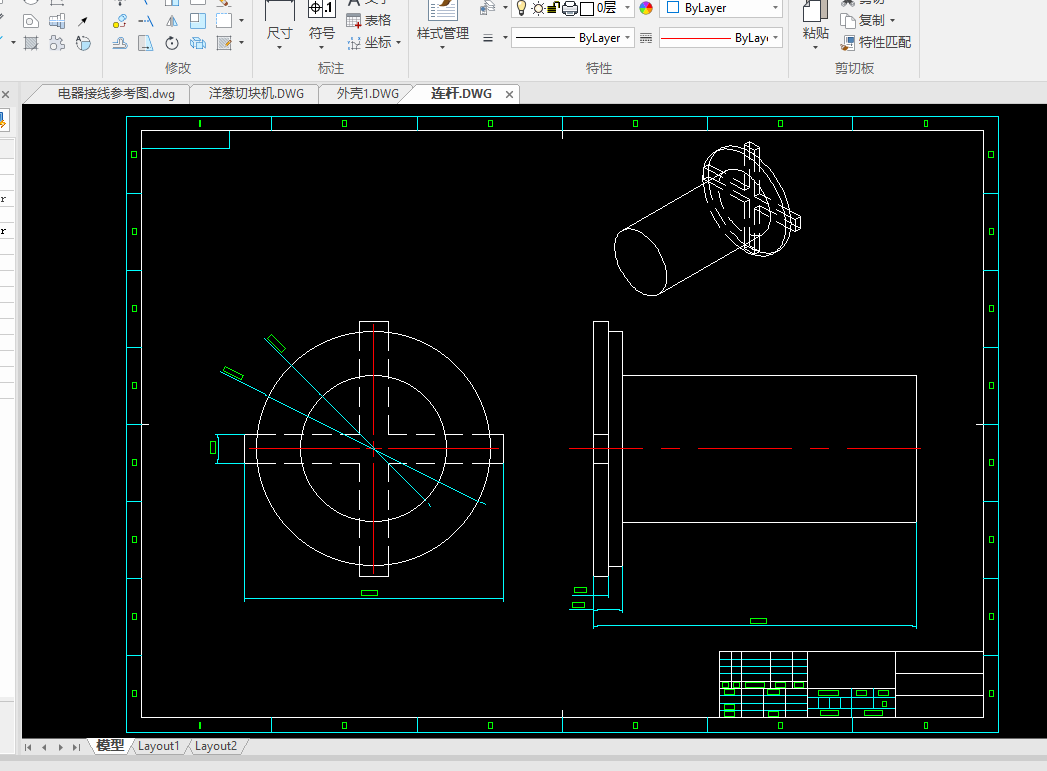
Task: Select the region boundary tool icon
Action: point(30,21)
